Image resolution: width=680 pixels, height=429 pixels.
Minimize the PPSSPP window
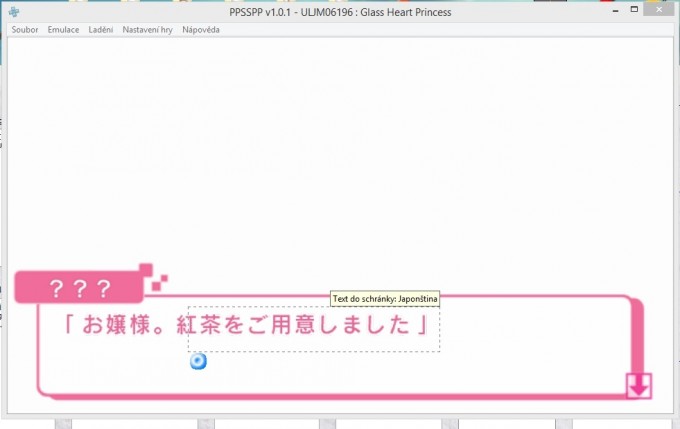(x=615, y=10)
